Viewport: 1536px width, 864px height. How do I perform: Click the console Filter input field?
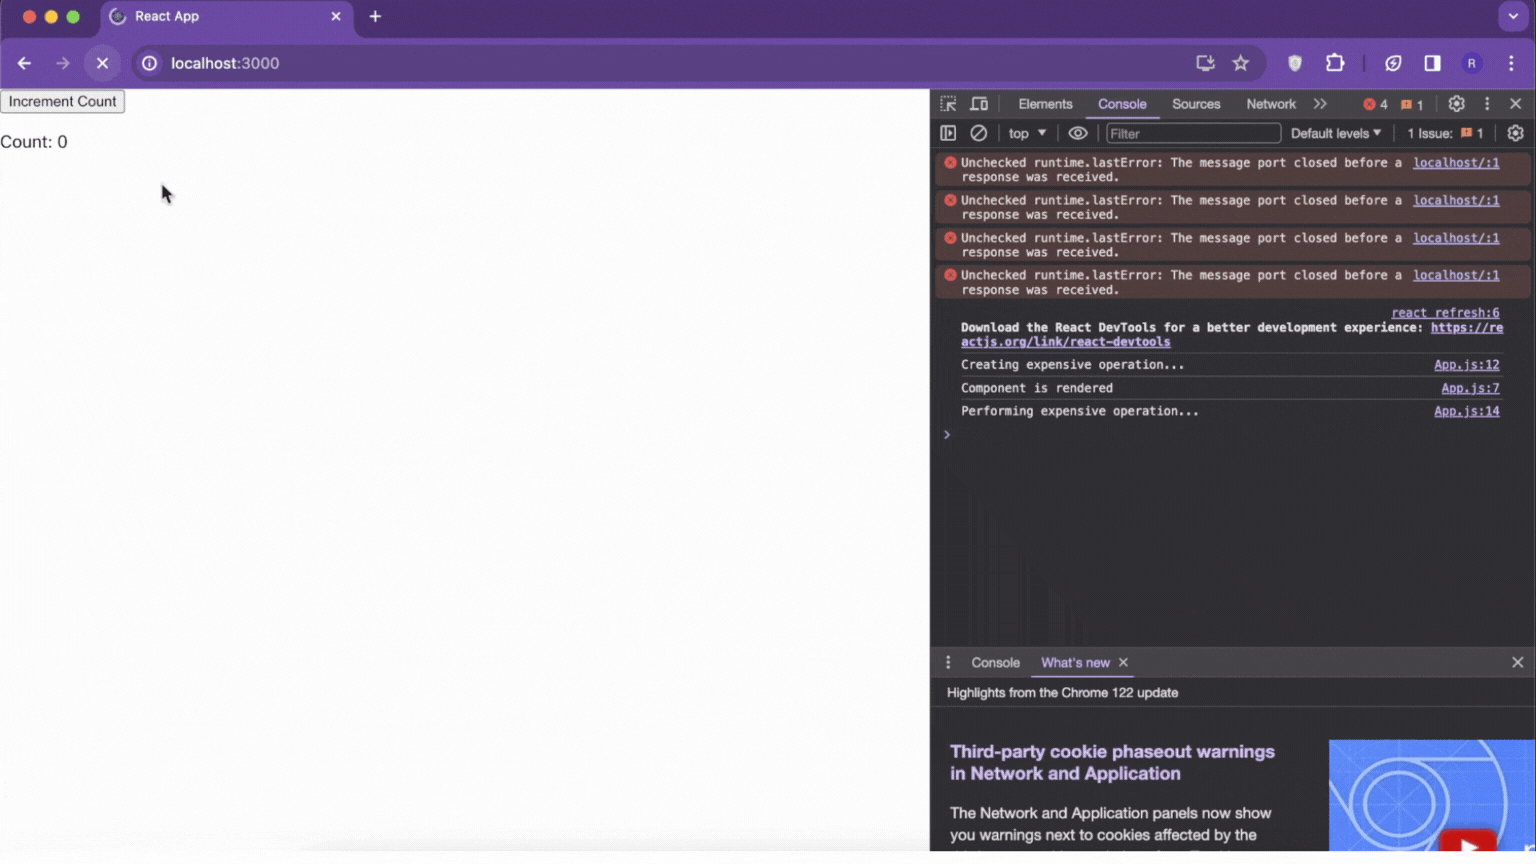pyautogui.click(x=1192, y=132)
